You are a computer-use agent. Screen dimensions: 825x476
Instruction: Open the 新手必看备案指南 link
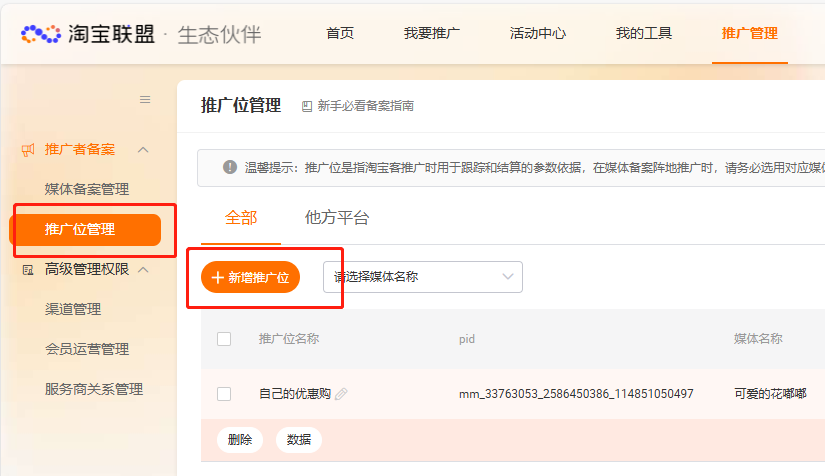[365, 106]
